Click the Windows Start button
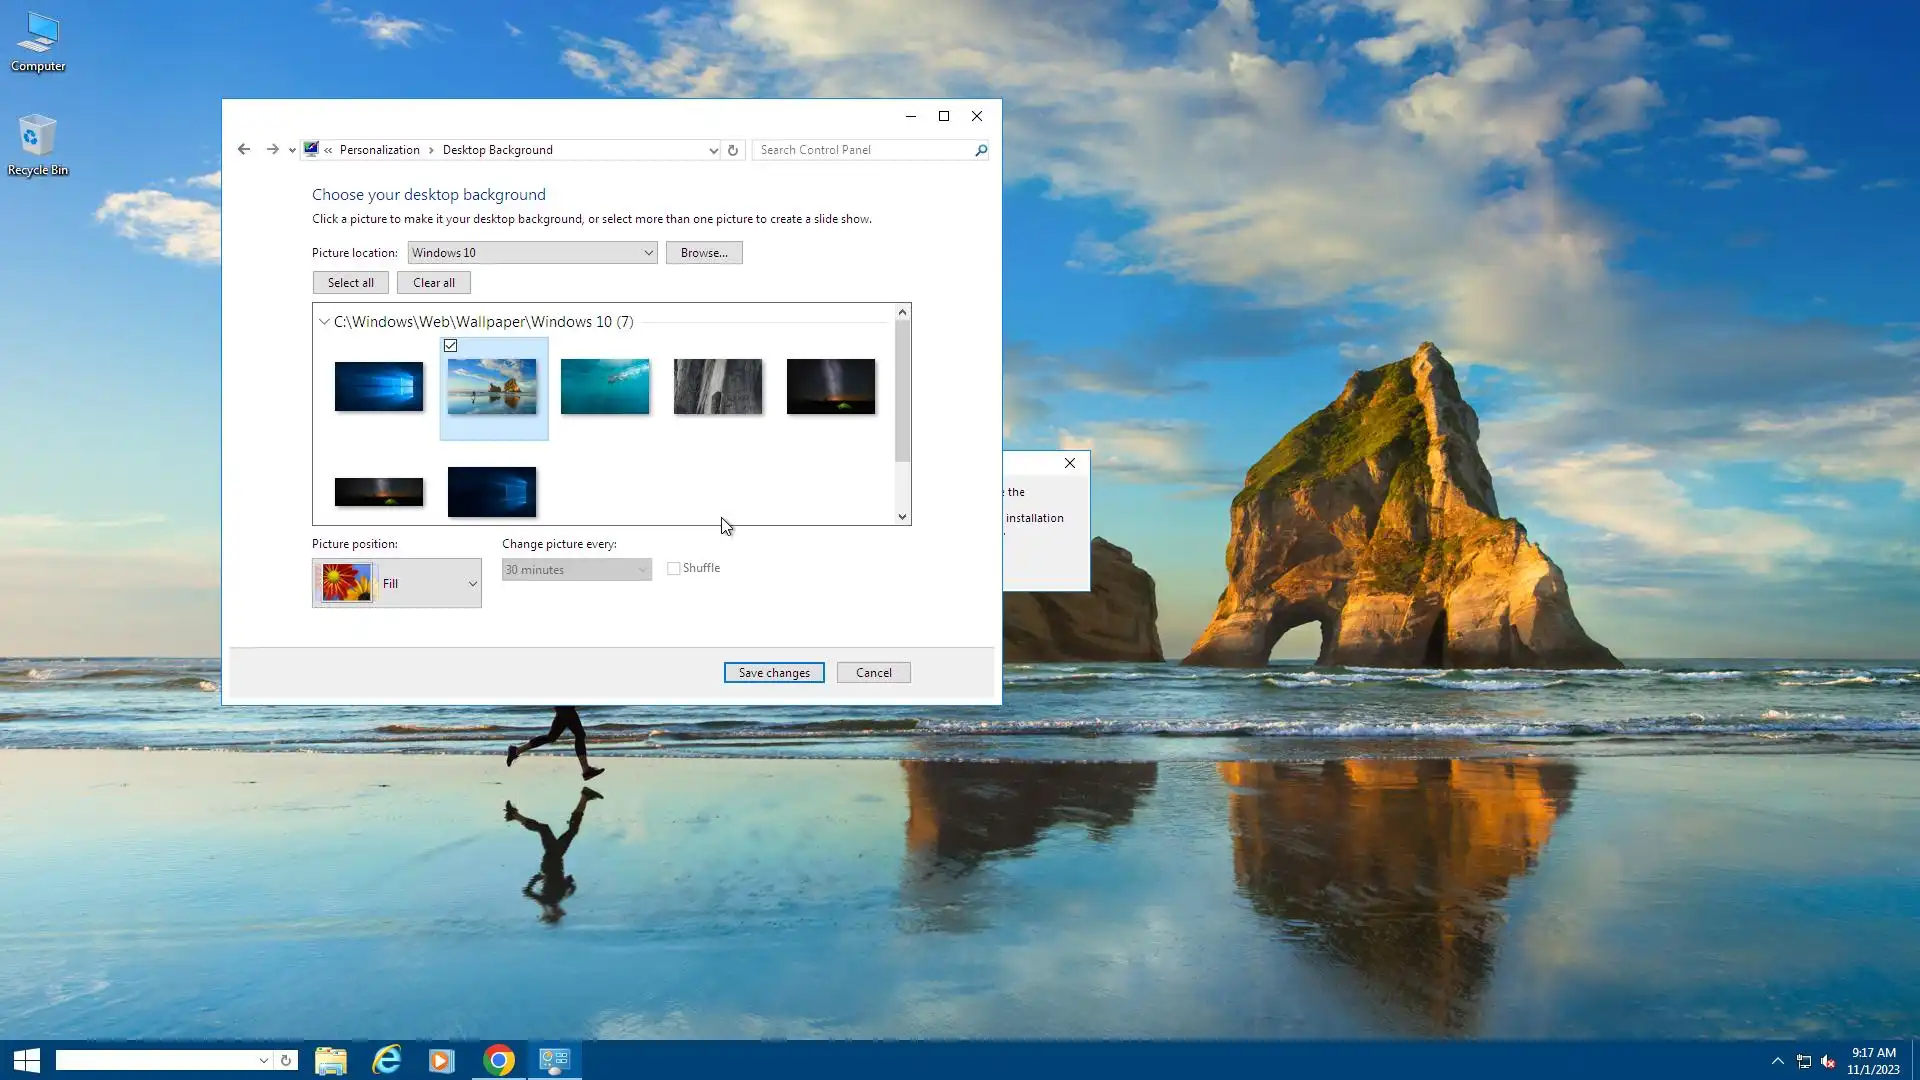Image resolution: width=1920 pixels, height=1080 pixels. pos(27,1060)
